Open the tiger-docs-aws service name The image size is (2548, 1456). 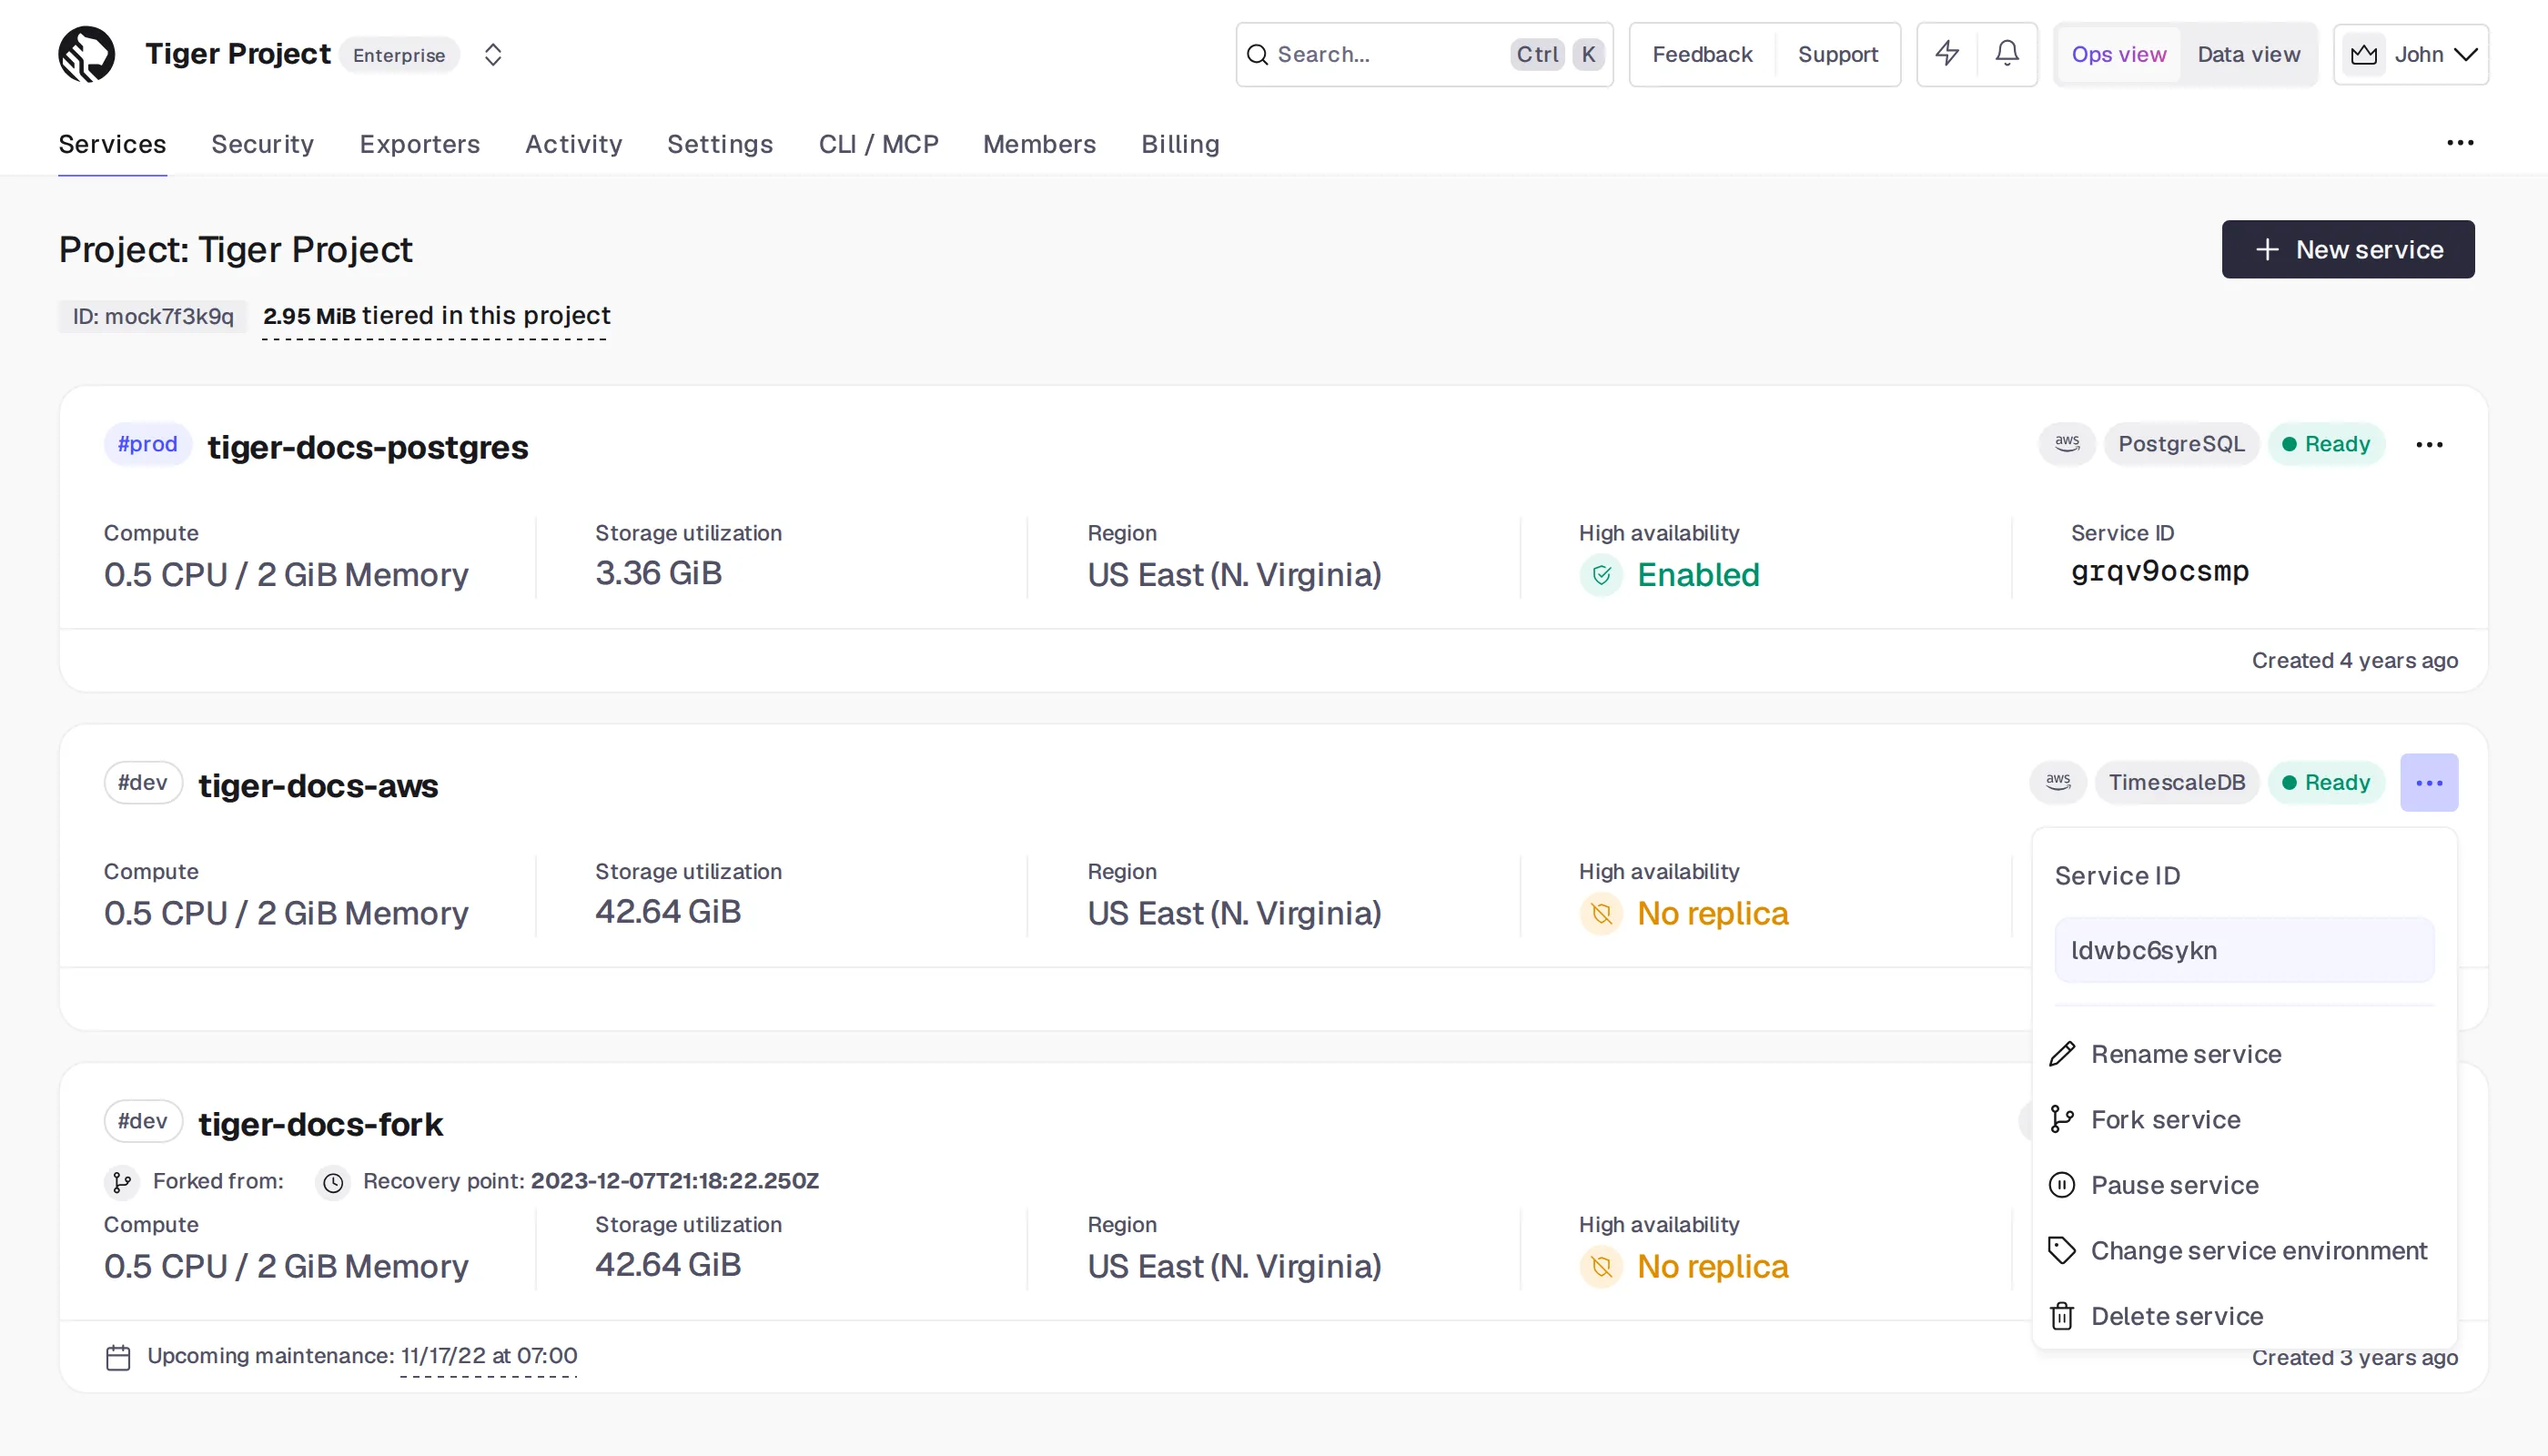coord(318,786)
